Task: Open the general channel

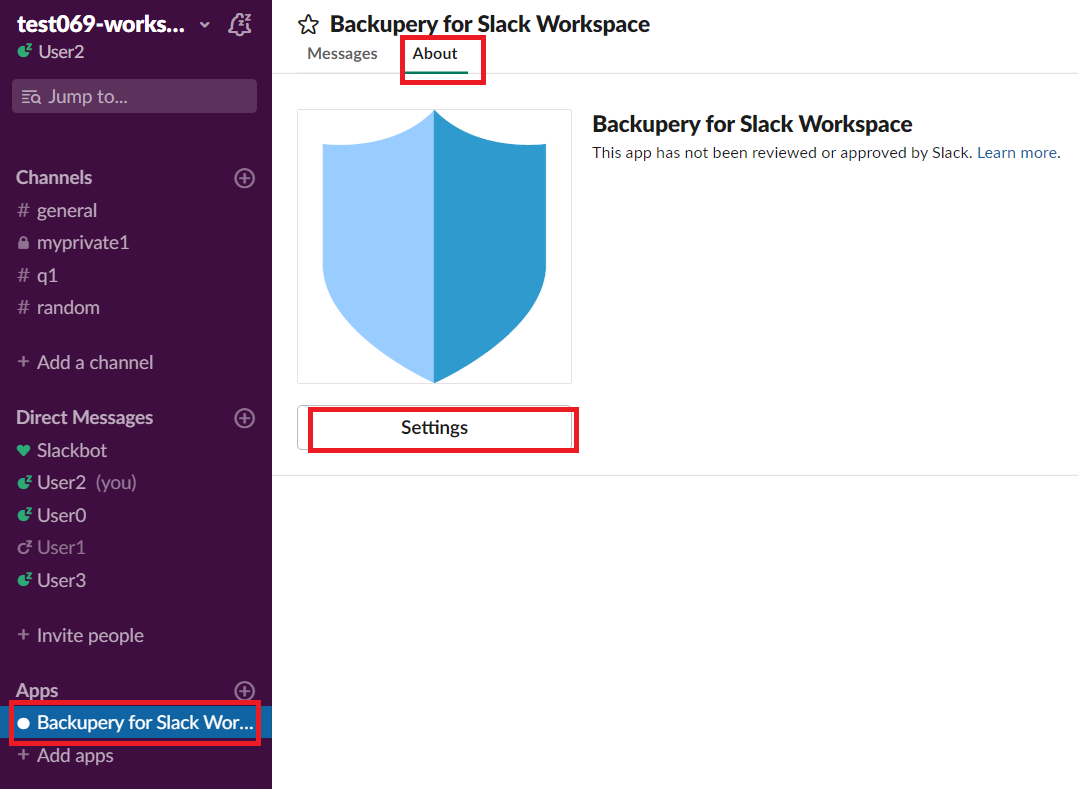Action: pyautogui.click(x=66, y=211)
